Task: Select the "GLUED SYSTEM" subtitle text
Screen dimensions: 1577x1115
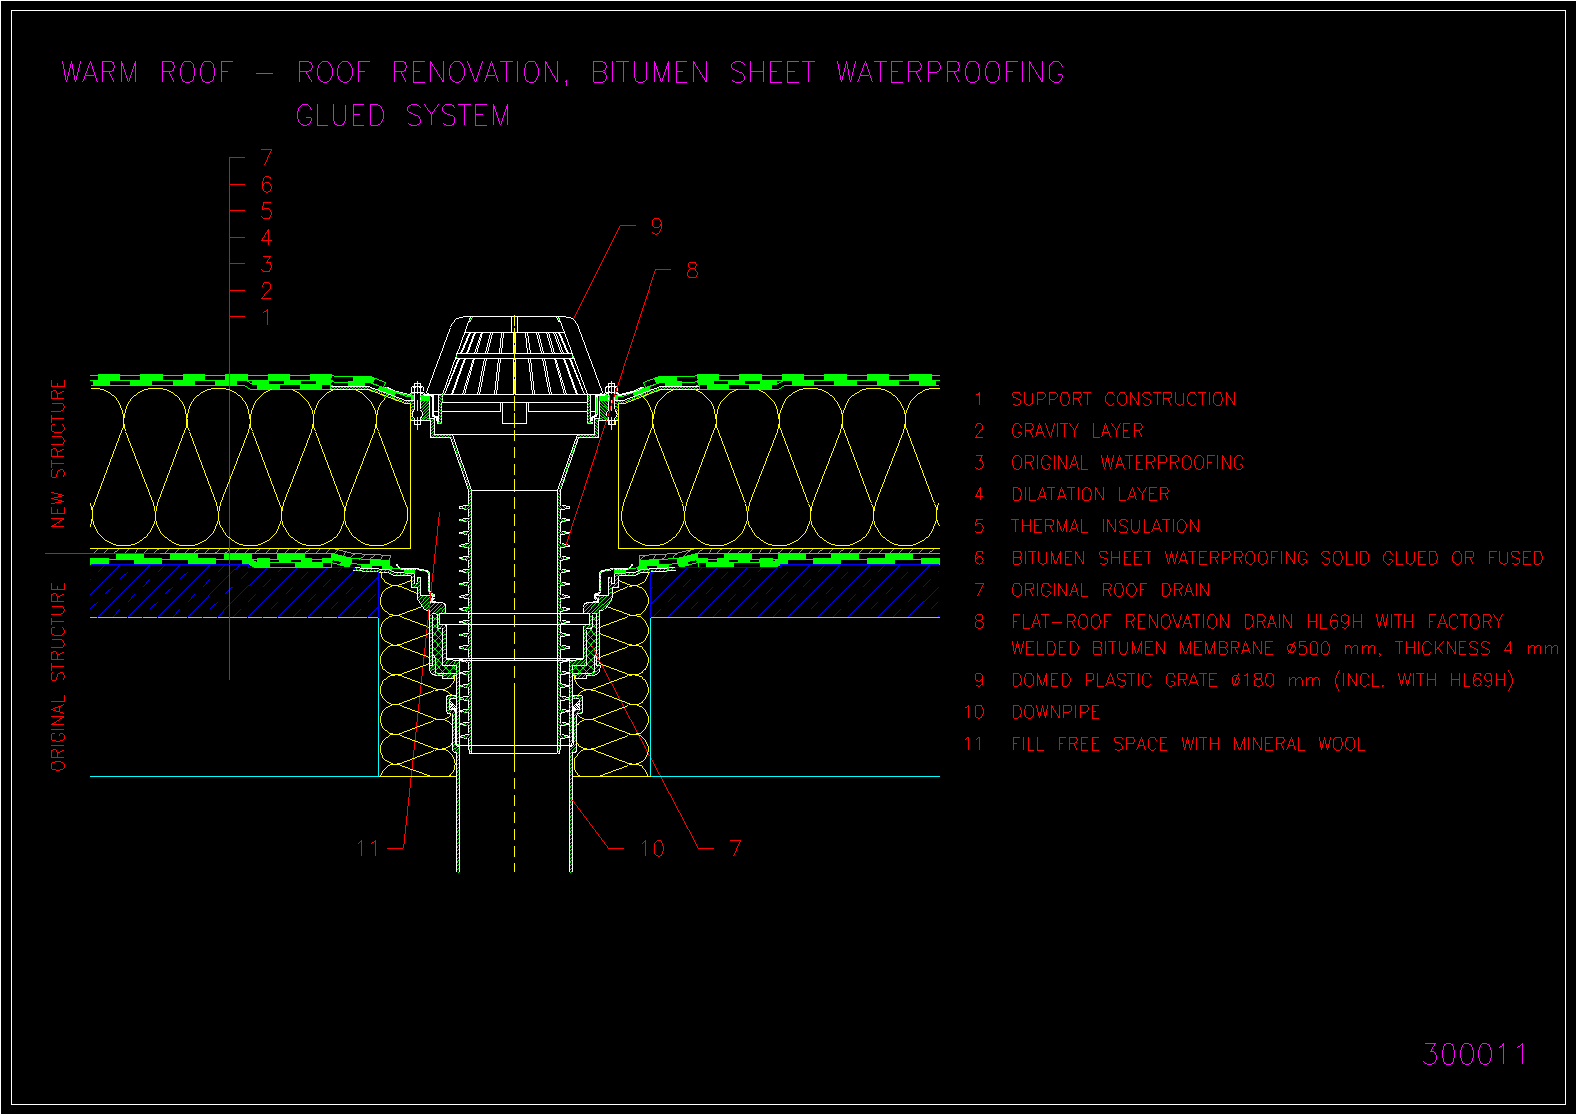Action: click(403, 116)
